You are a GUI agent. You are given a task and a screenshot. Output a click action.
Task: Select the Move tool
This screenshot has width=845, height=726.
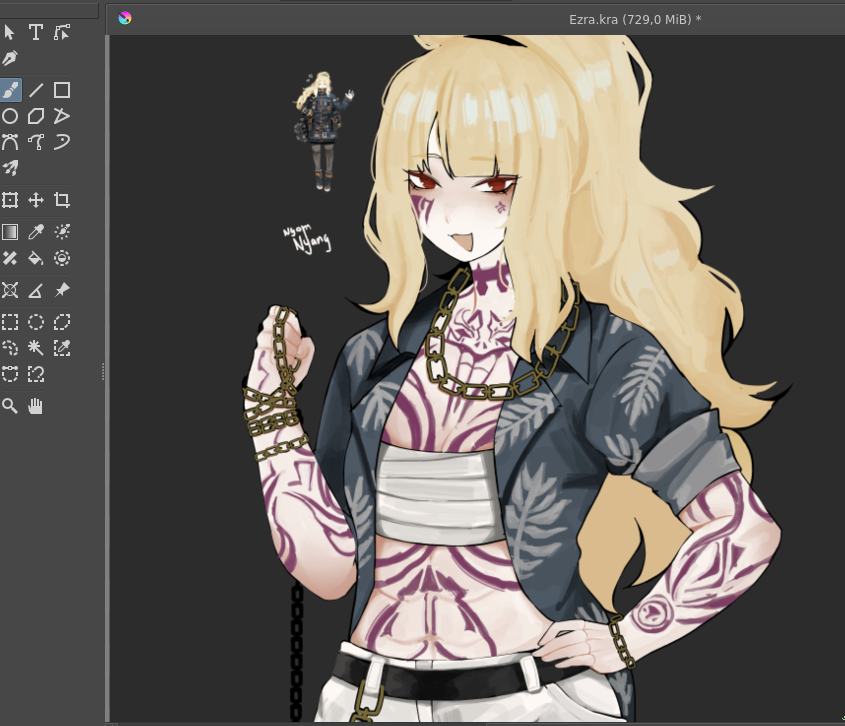point(36,200)
